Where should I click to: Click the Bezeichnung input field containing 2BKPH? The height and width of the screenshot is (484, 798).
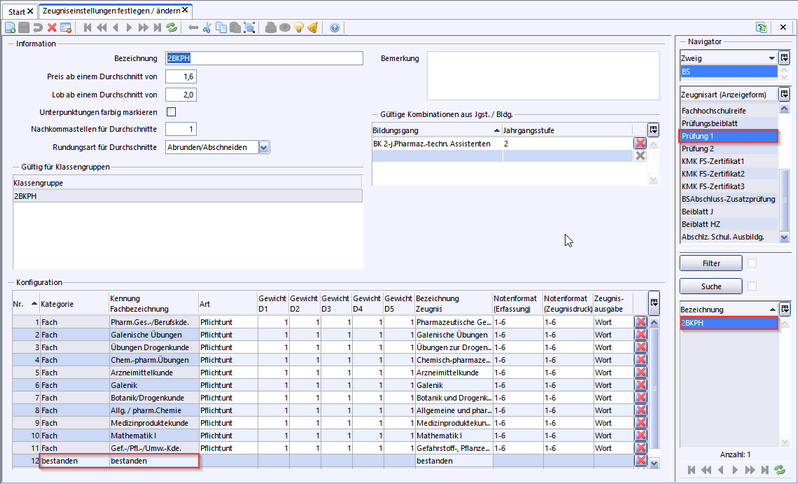pyautogui.click(x=262, y=58)
